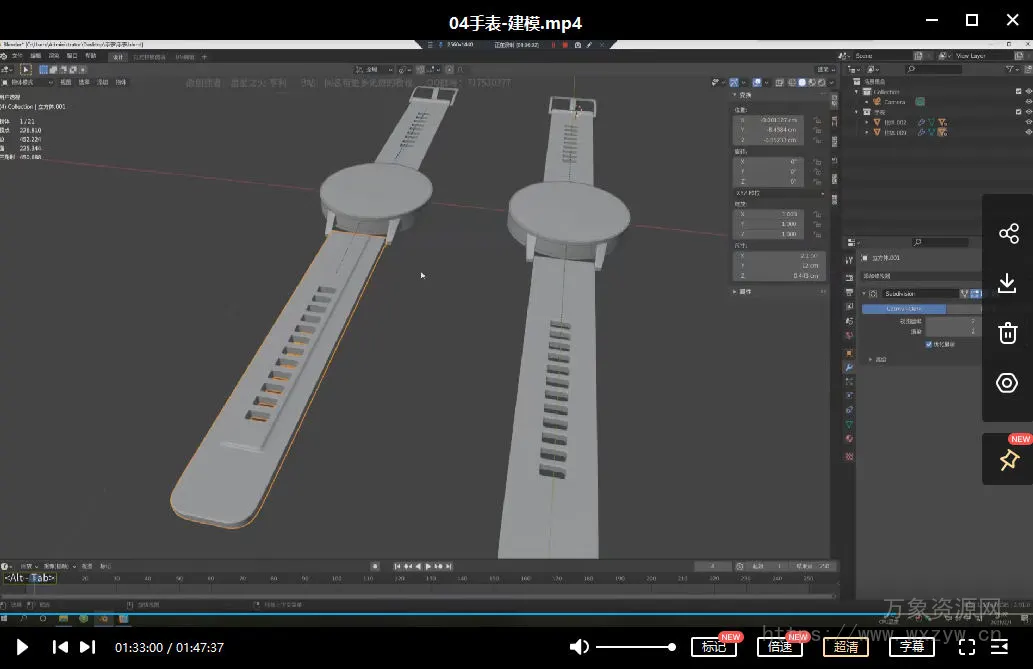Click the download icon in the side panel
The height and width of the screenshot is (669, 1033).
click(x=1008, y=284)
